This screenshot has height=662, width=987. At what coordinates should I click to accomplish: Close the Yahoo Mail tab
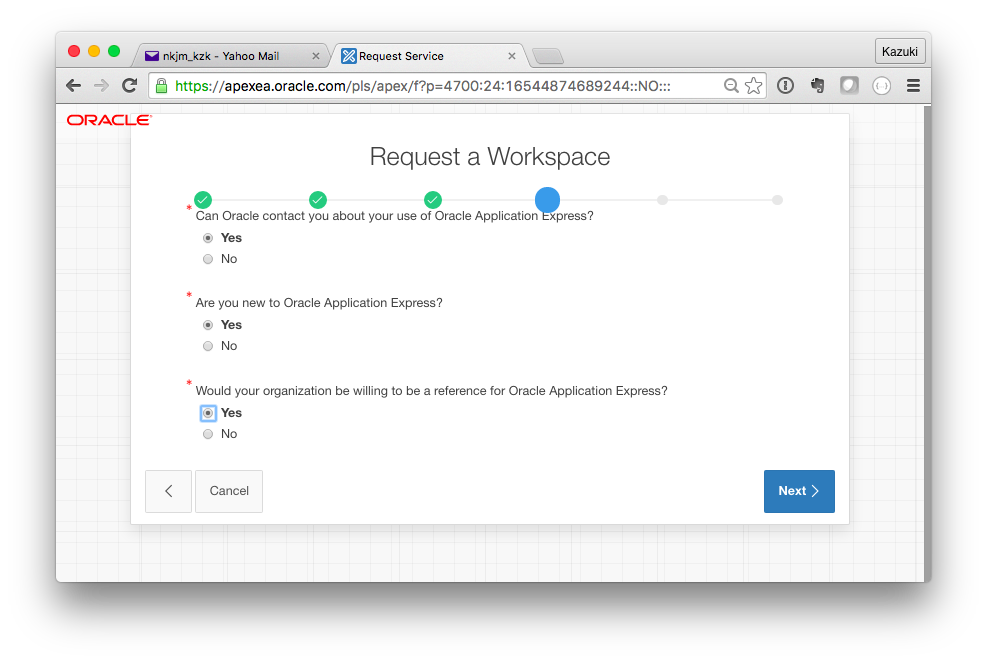(316, 56)
